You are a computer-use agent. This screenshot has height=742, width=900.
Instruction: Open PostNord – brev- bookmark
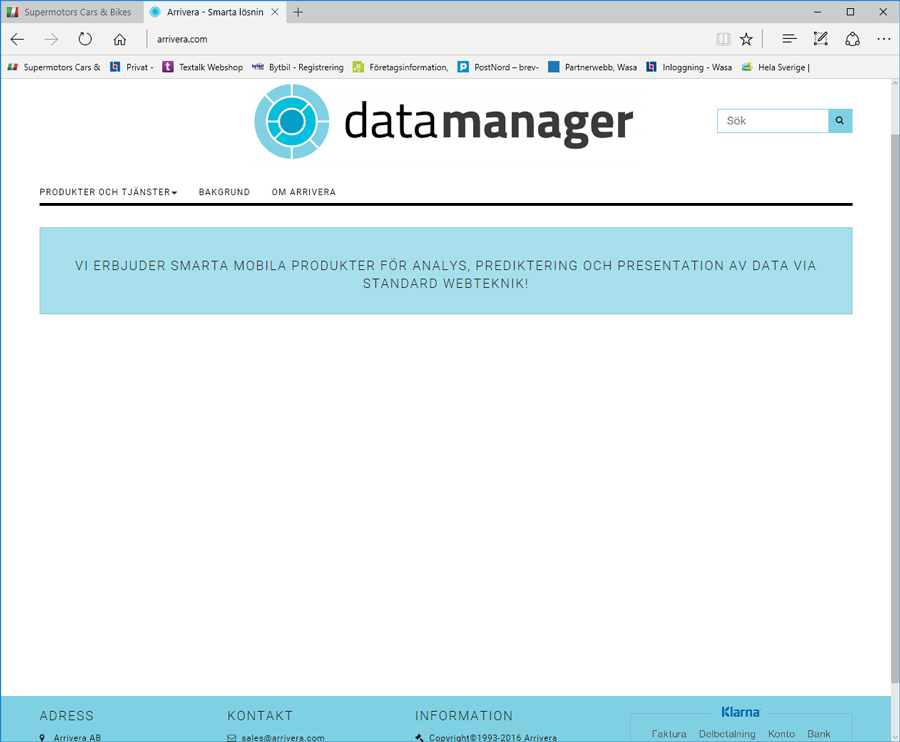[498, 67]
